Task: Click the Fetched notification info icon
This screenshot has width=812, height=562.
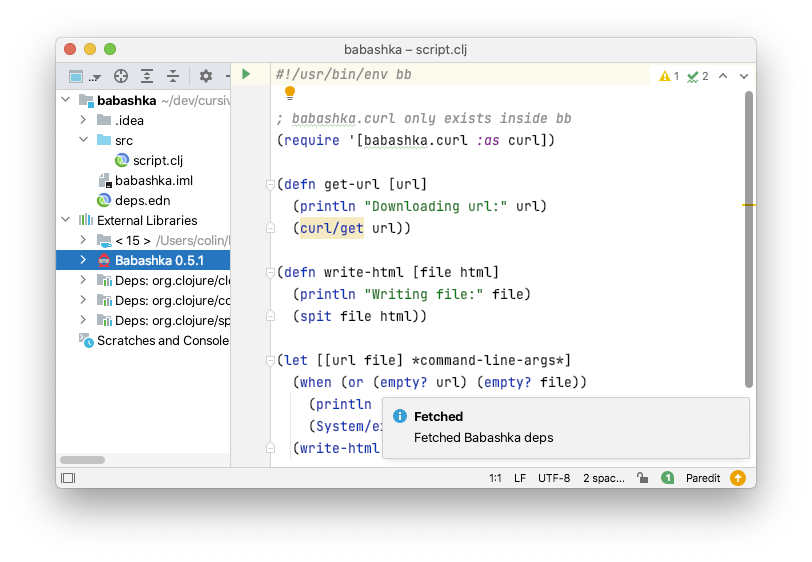Action: [400, 416]
